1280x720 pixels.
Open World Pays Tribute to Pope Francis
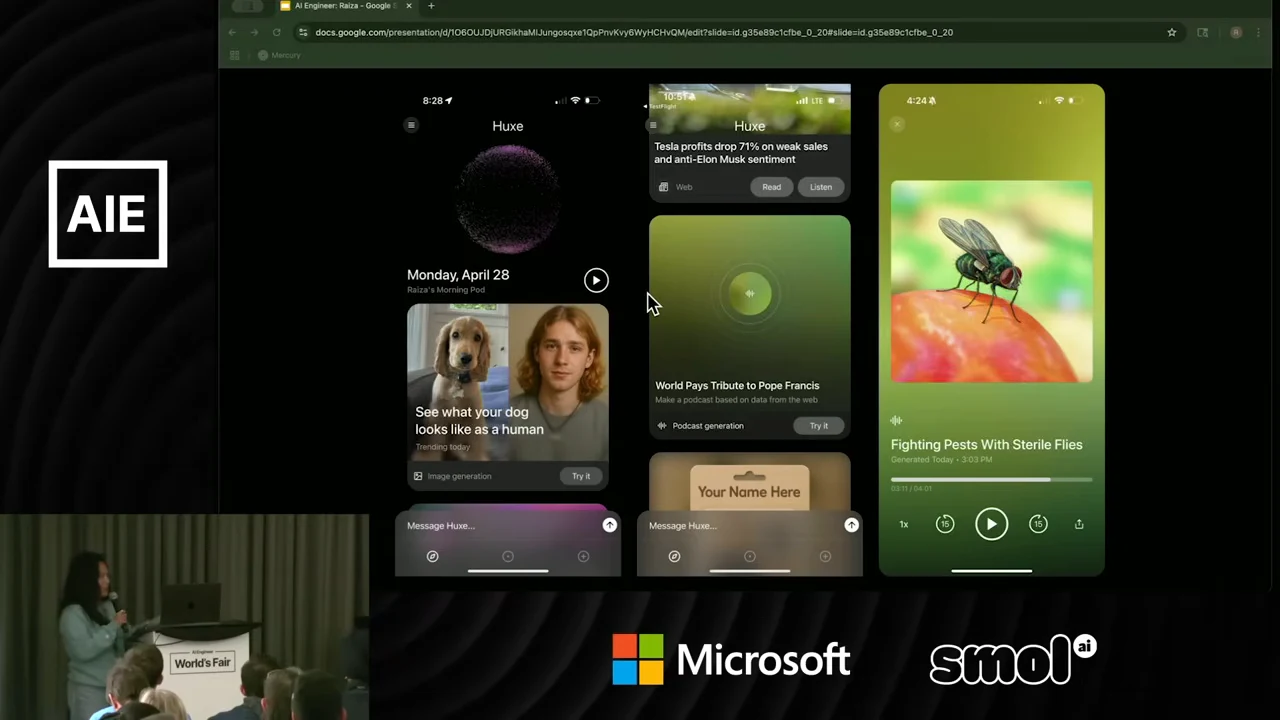737,385
